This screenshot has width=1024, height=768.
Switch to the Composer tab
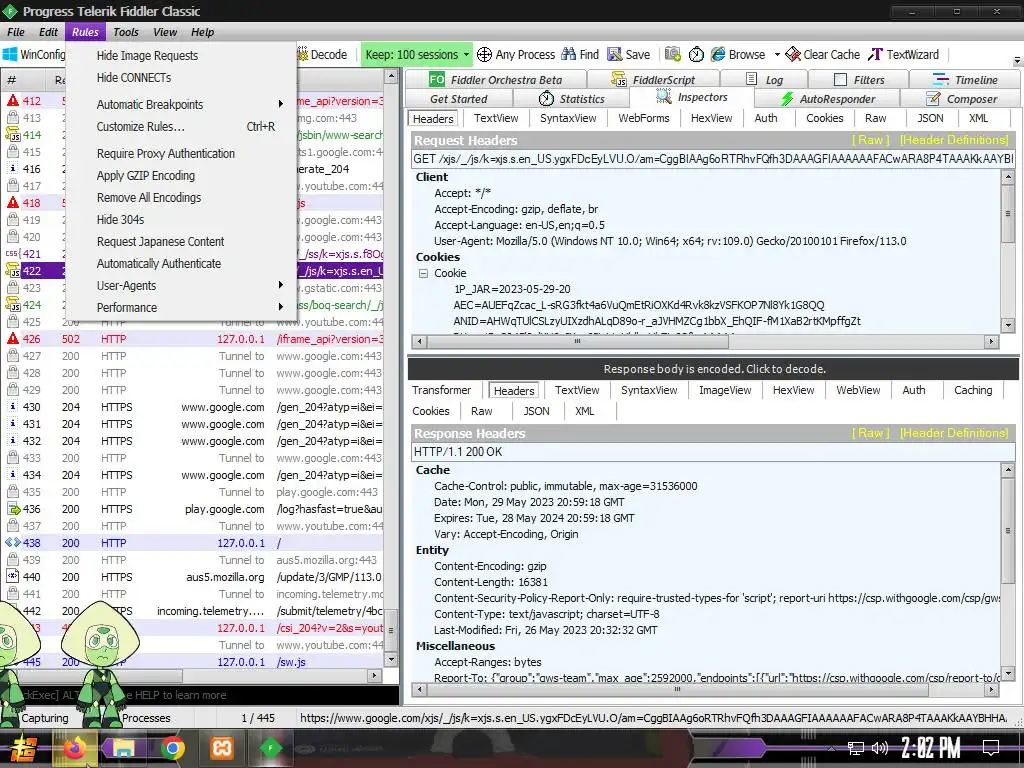pyautogui.click(x=961, y=99)
